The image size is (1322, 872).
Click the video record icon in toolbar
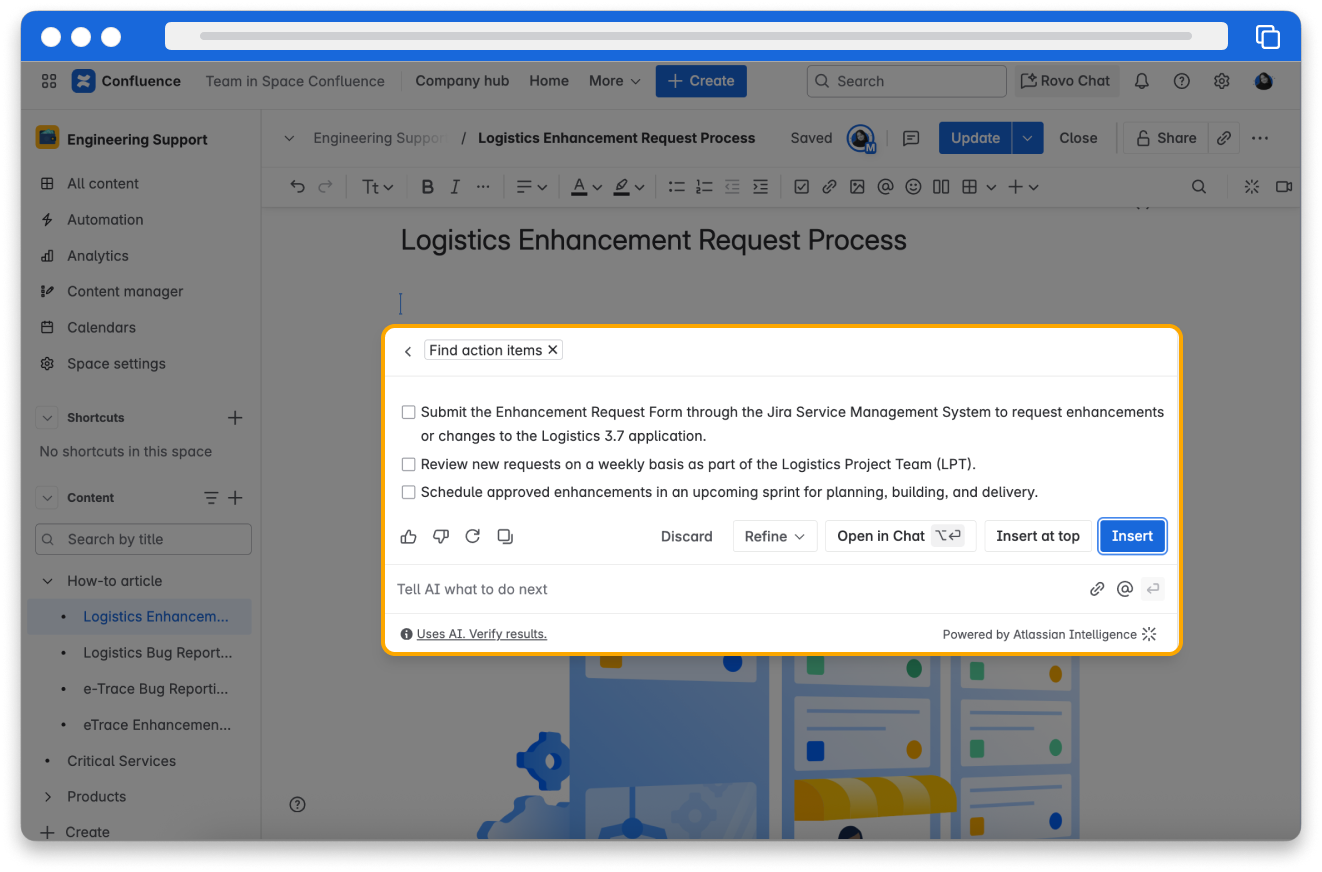1284,186
